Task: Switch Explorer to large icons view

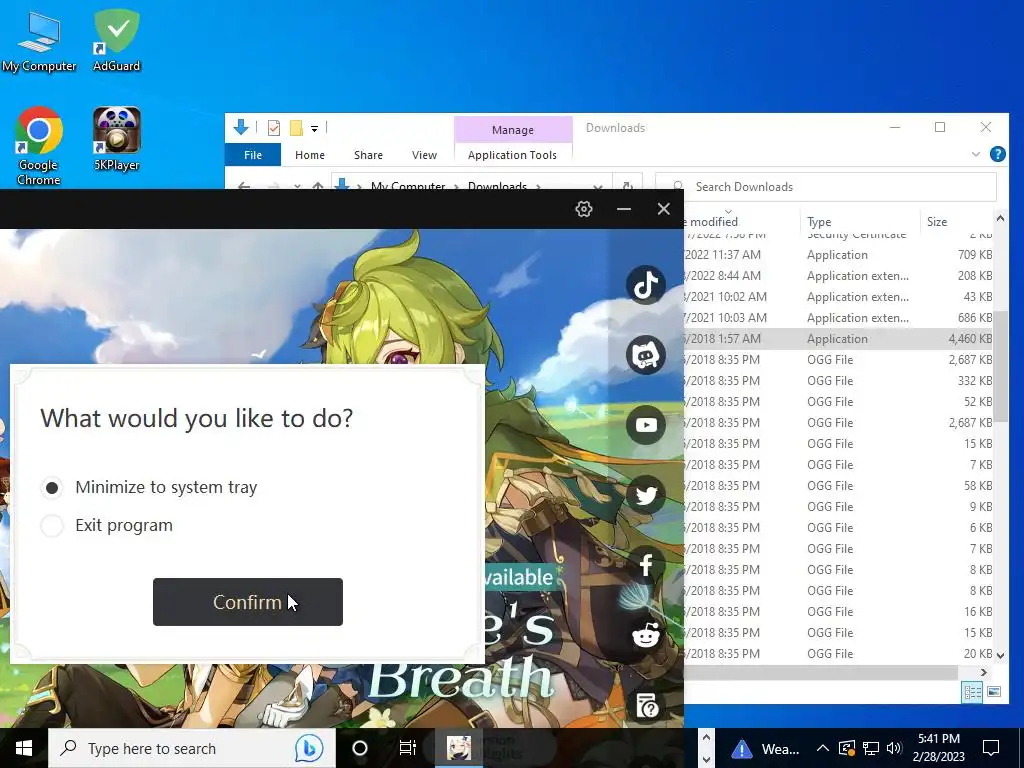Action: click(x=994, y=692)
